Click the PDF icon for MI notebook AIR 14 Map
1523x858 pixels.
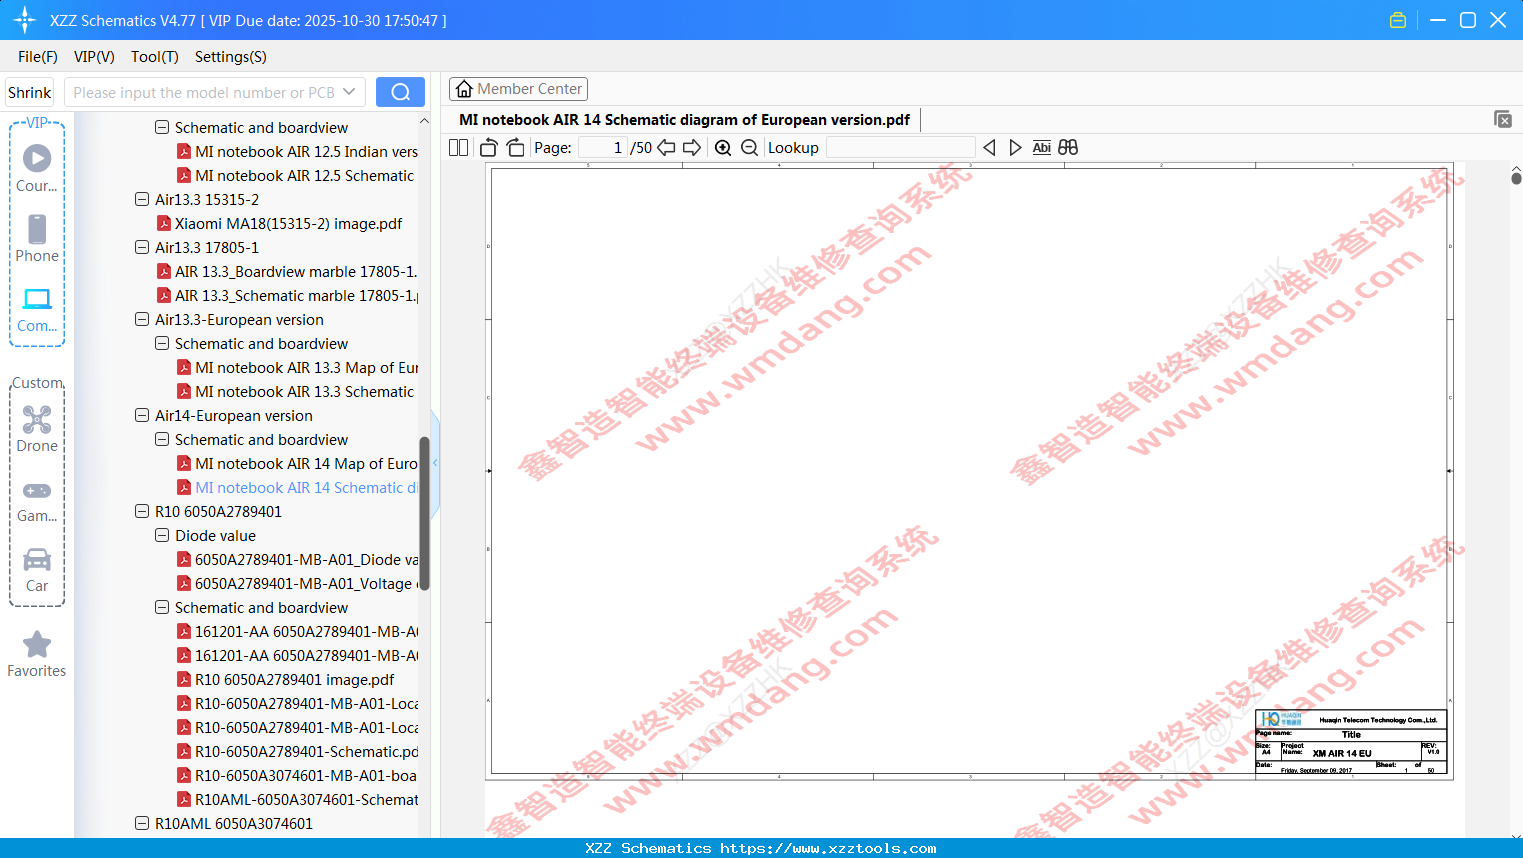pos(184,463)
